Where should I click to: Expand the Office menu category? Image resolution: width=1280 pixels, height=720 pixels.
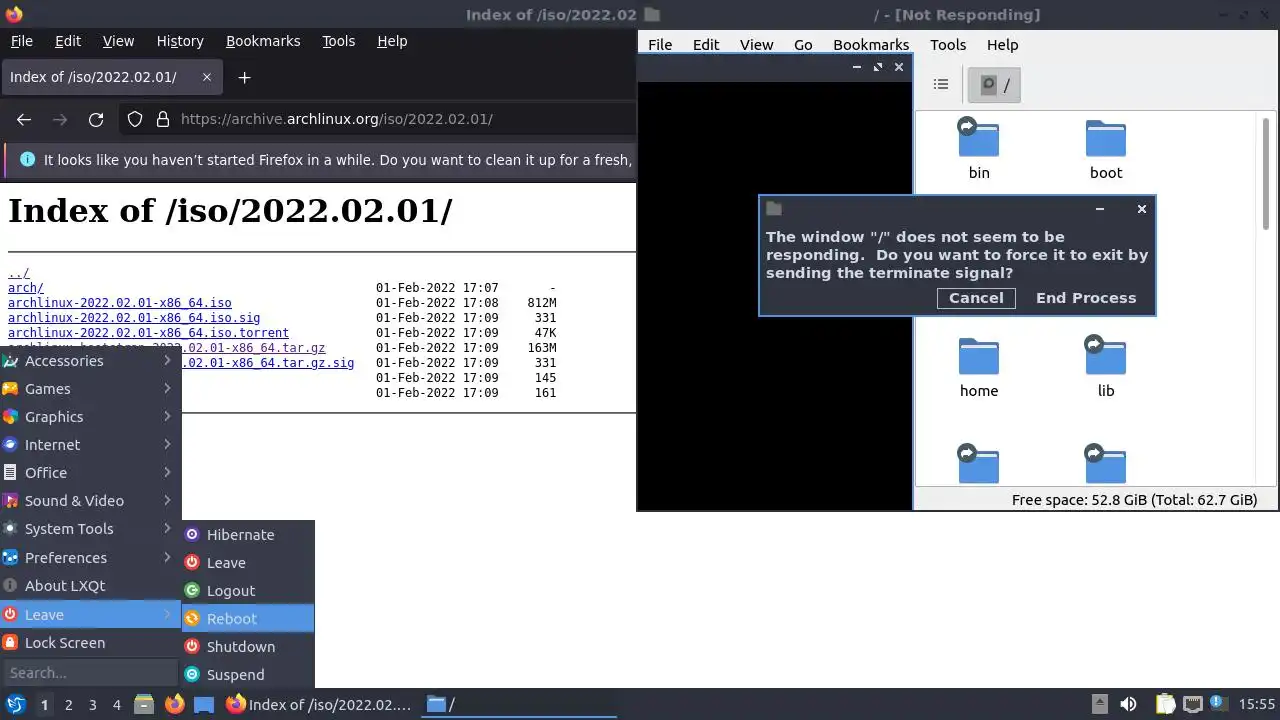[90, 473]
